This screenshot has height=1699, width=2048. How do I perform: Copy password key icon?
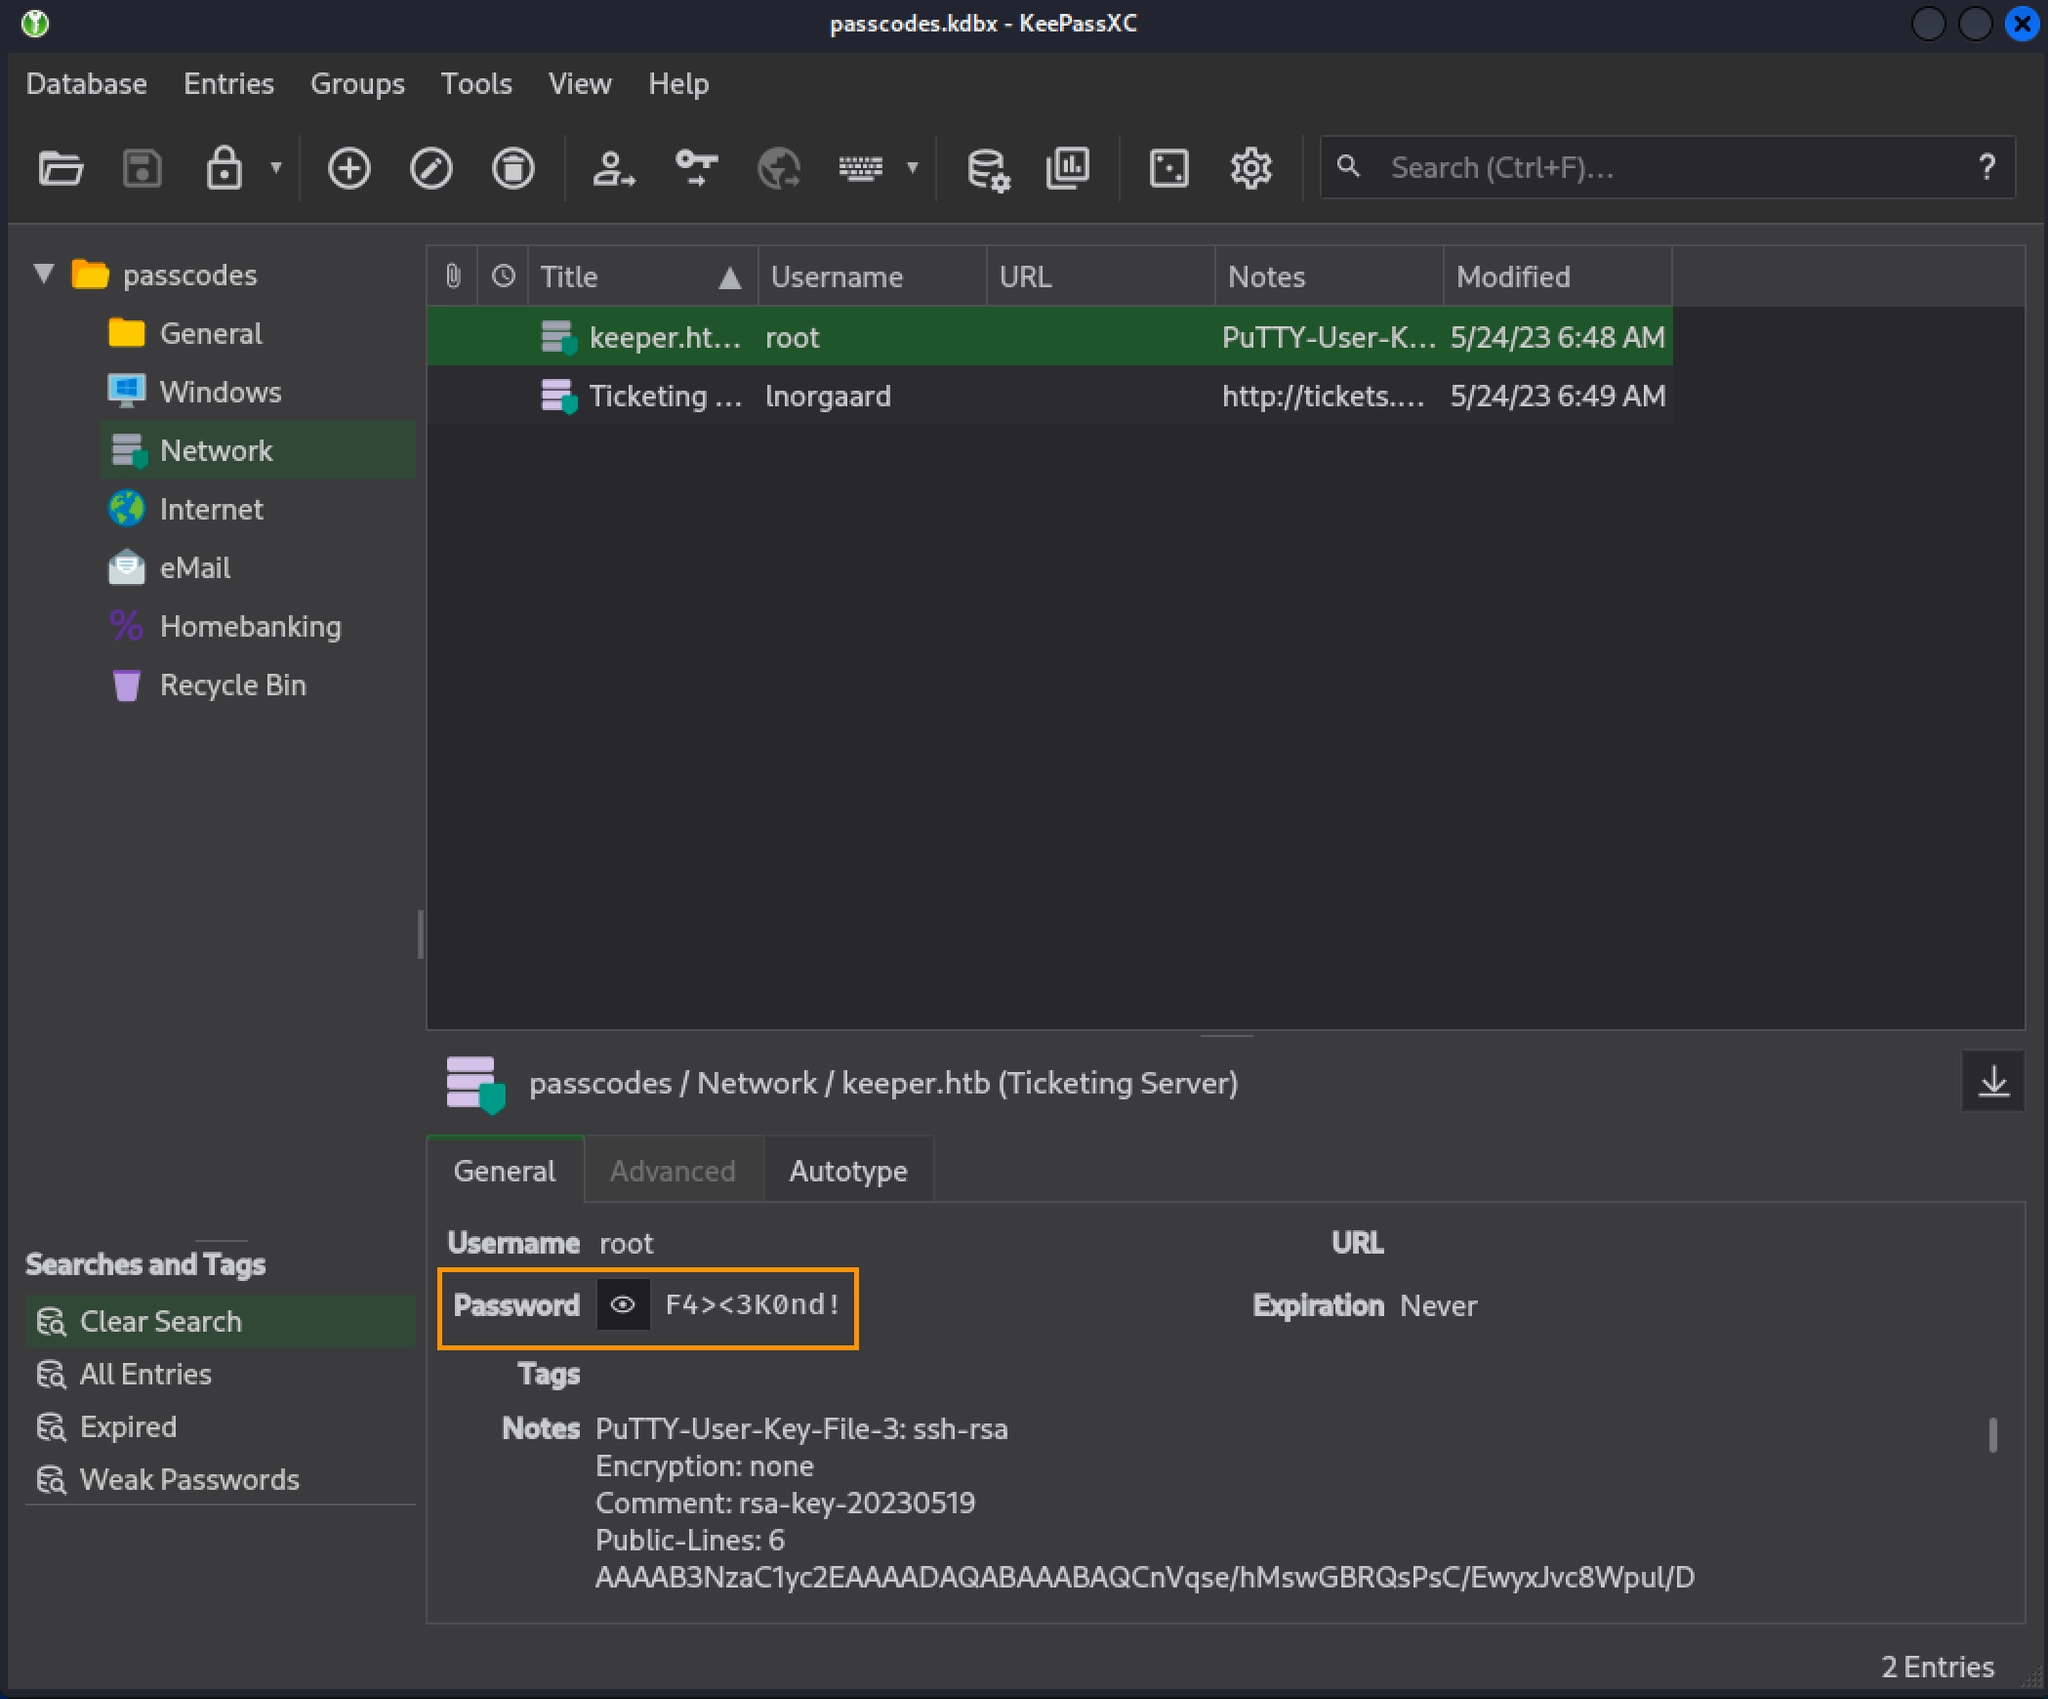point(696,168)
